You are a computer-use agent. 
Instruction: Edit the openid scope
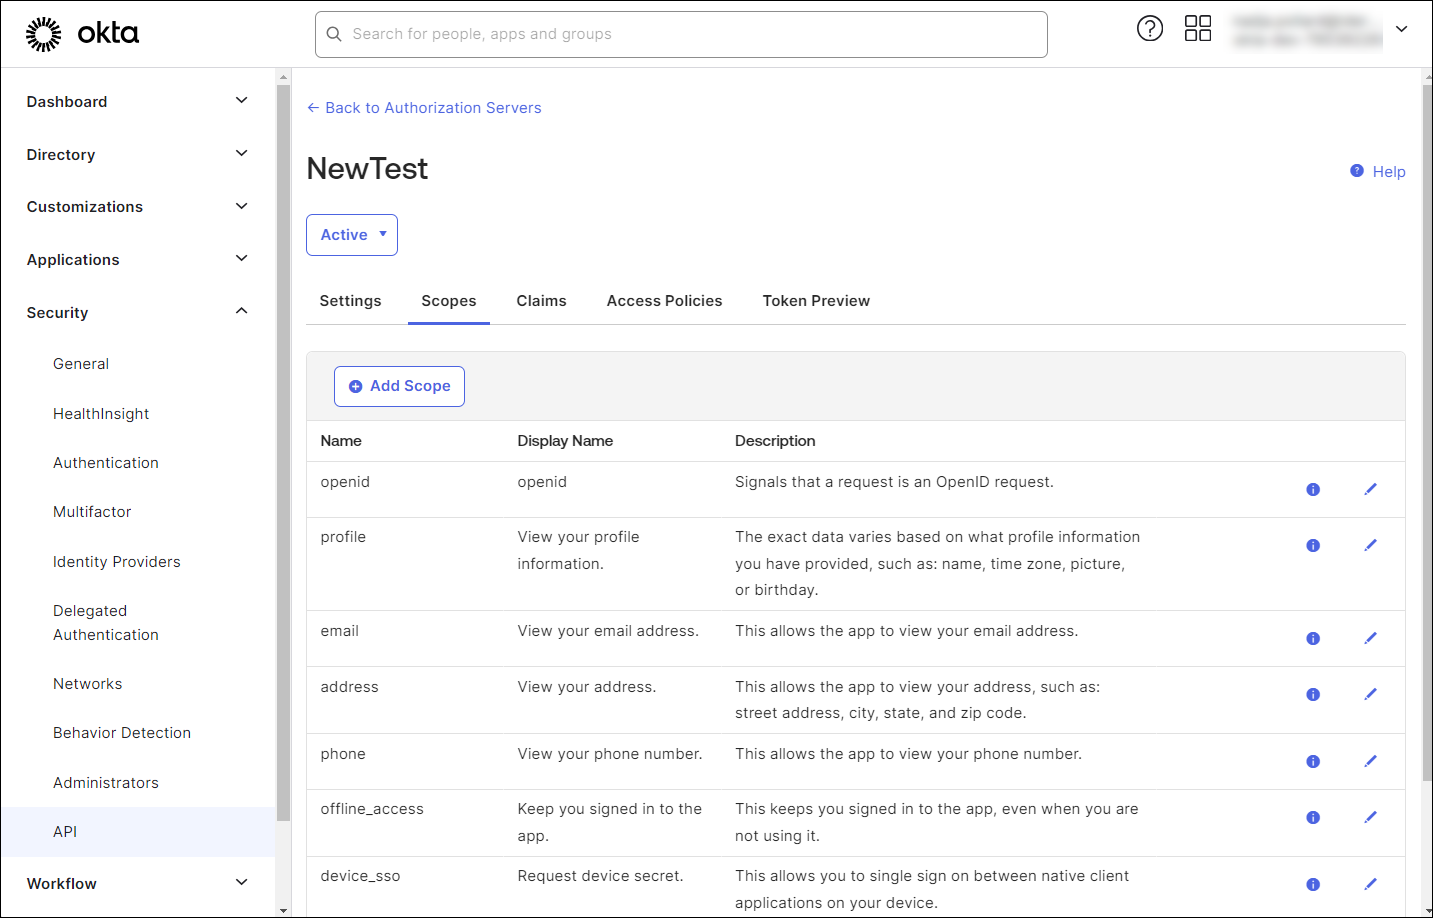[x=1371, y=489]
